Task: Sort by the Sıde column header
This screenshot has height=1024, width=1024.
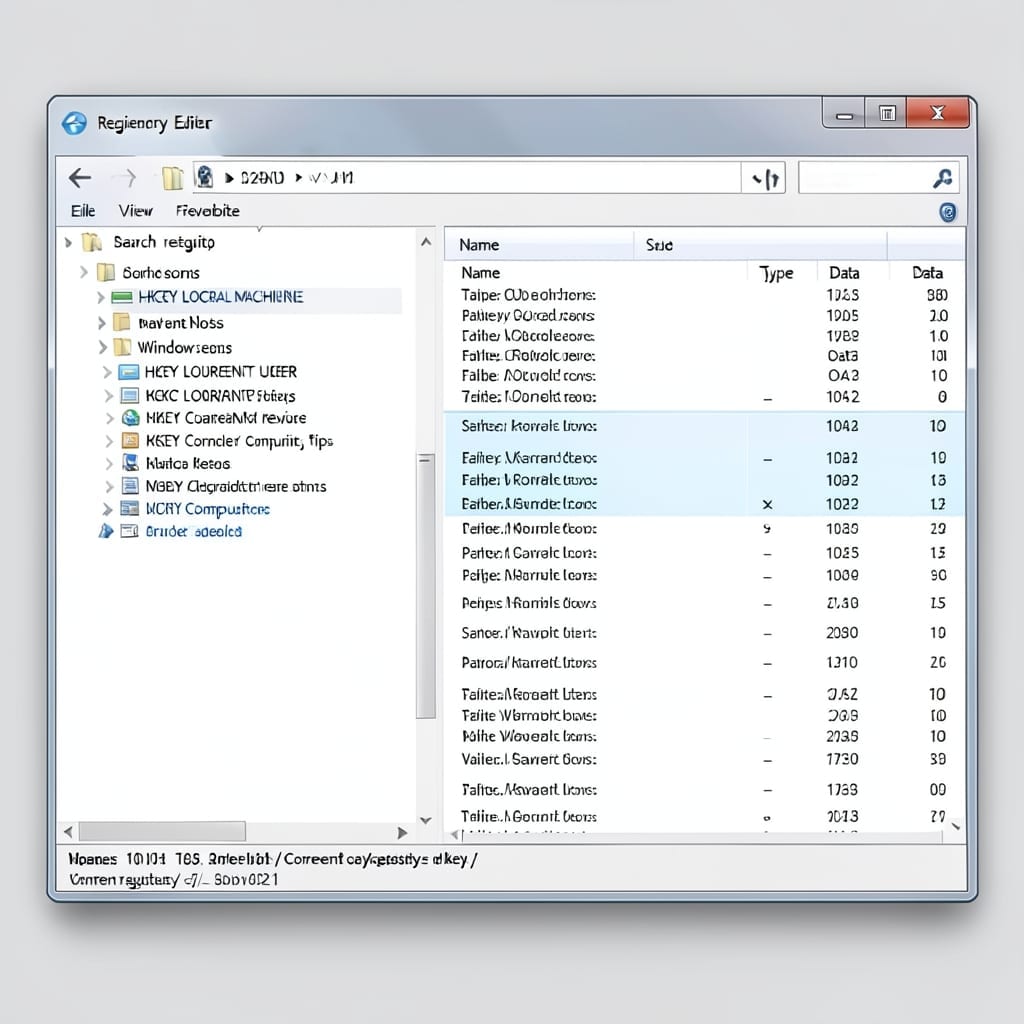Action: [760, 245]
